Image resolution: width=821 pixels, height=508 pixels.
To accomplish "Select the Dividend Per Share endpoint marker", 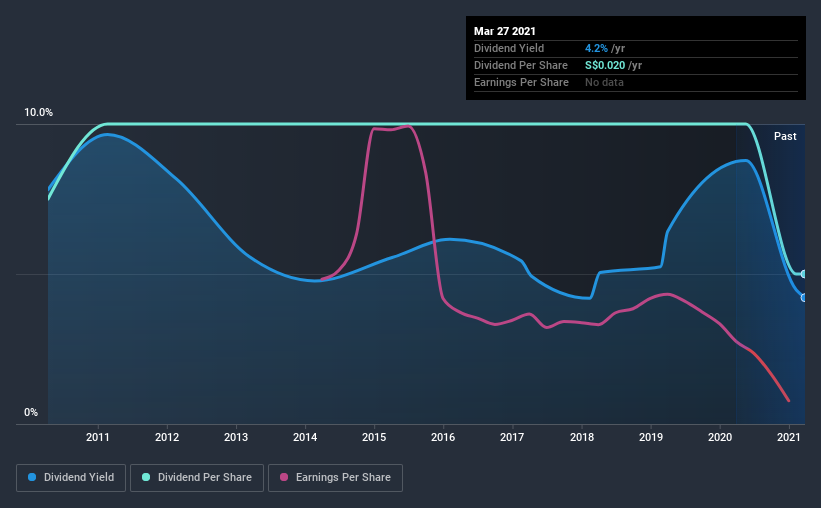I will [x=803, y=274].
